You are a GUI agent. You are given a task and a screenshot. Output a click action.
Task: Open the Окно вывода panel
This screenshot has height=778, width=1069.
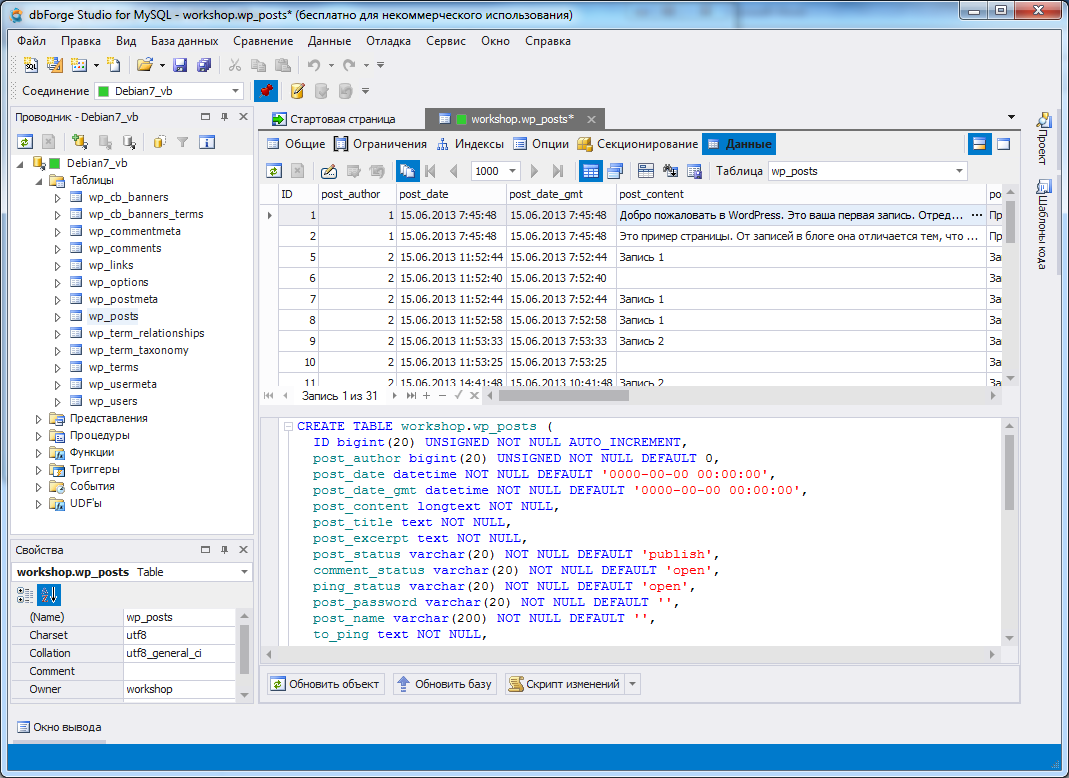[x=59, y=727]
